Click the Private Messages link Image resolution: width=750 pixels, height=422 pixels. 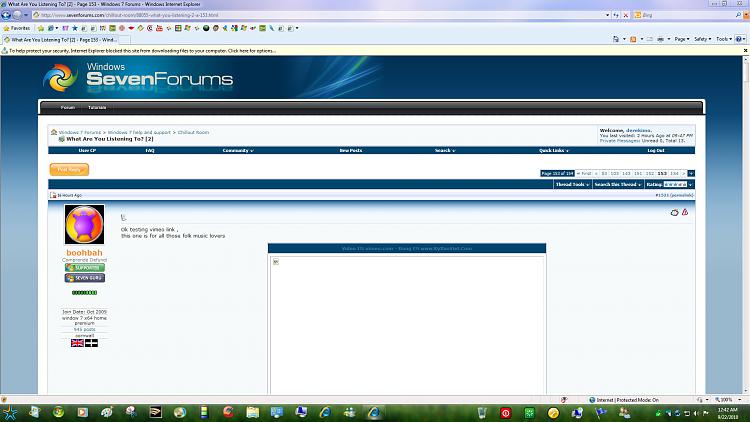coord(619,141)
